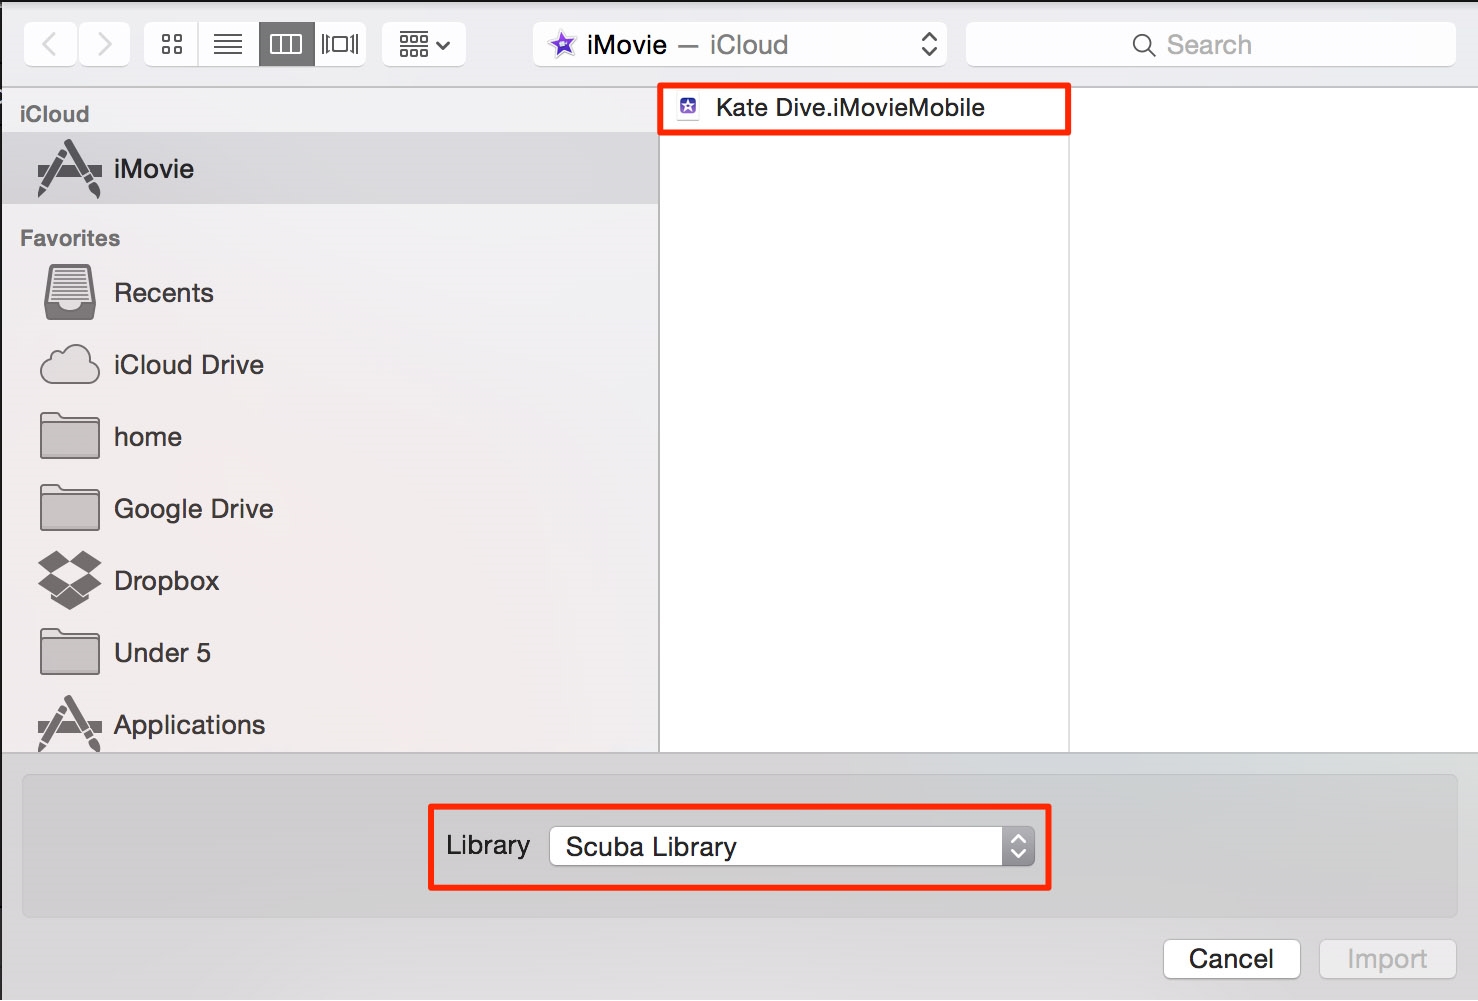Screen dimensions: 1478x1001
Task: Click the Cancel button
Action: pos(1232,959)
